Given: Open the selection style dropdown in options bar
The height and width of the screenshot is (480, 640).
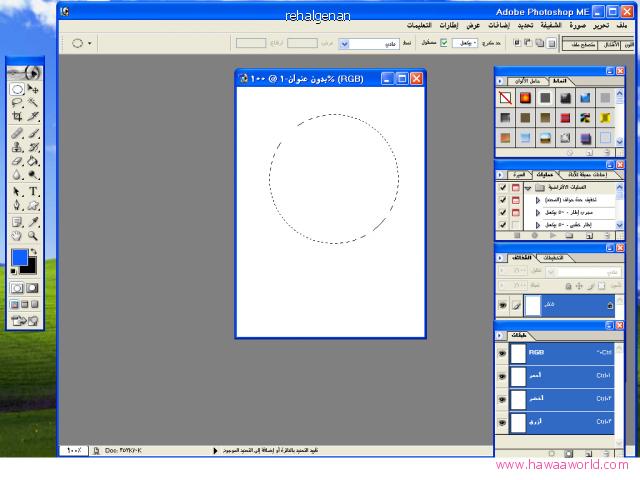Looking at the screenshot, I should point(344,44).
